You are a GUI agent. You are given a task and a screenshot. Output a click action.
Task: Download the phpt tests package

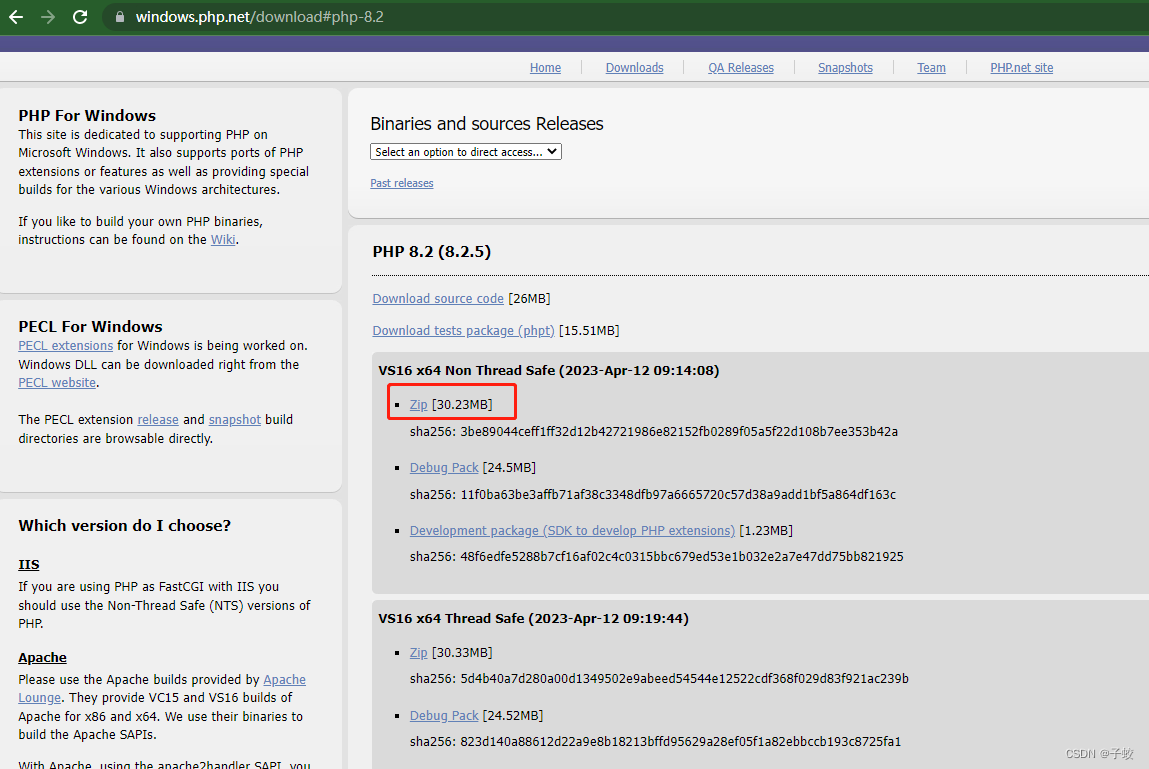pyautogui.click(x=463, y=330)
